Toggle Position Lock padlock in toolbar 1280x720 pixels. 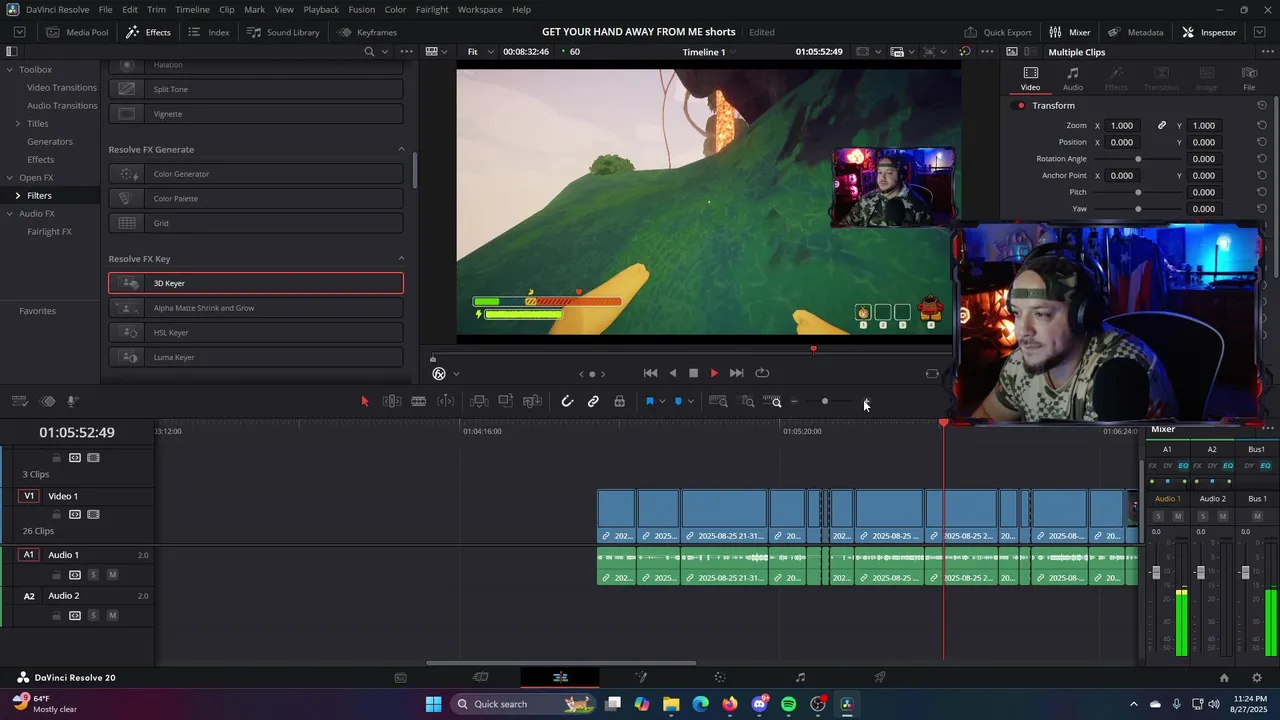pos(620,401)
